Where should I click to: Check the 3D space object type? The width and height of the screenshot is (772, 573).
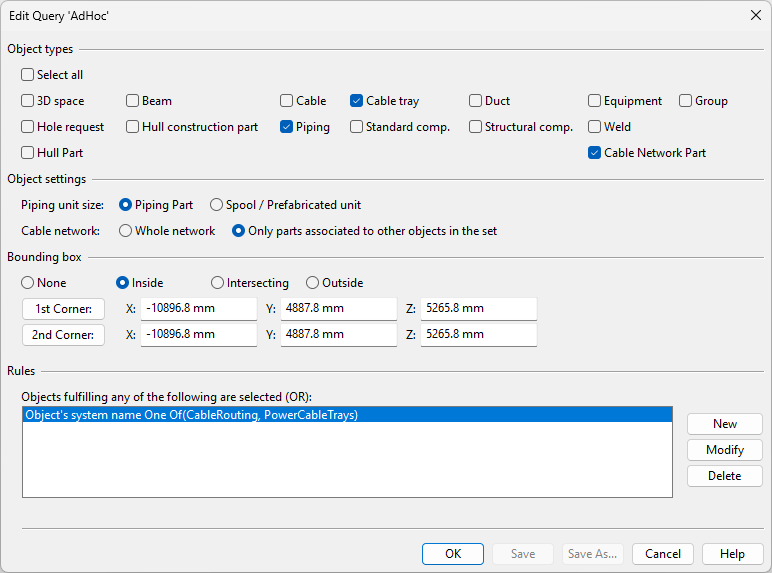28,101
